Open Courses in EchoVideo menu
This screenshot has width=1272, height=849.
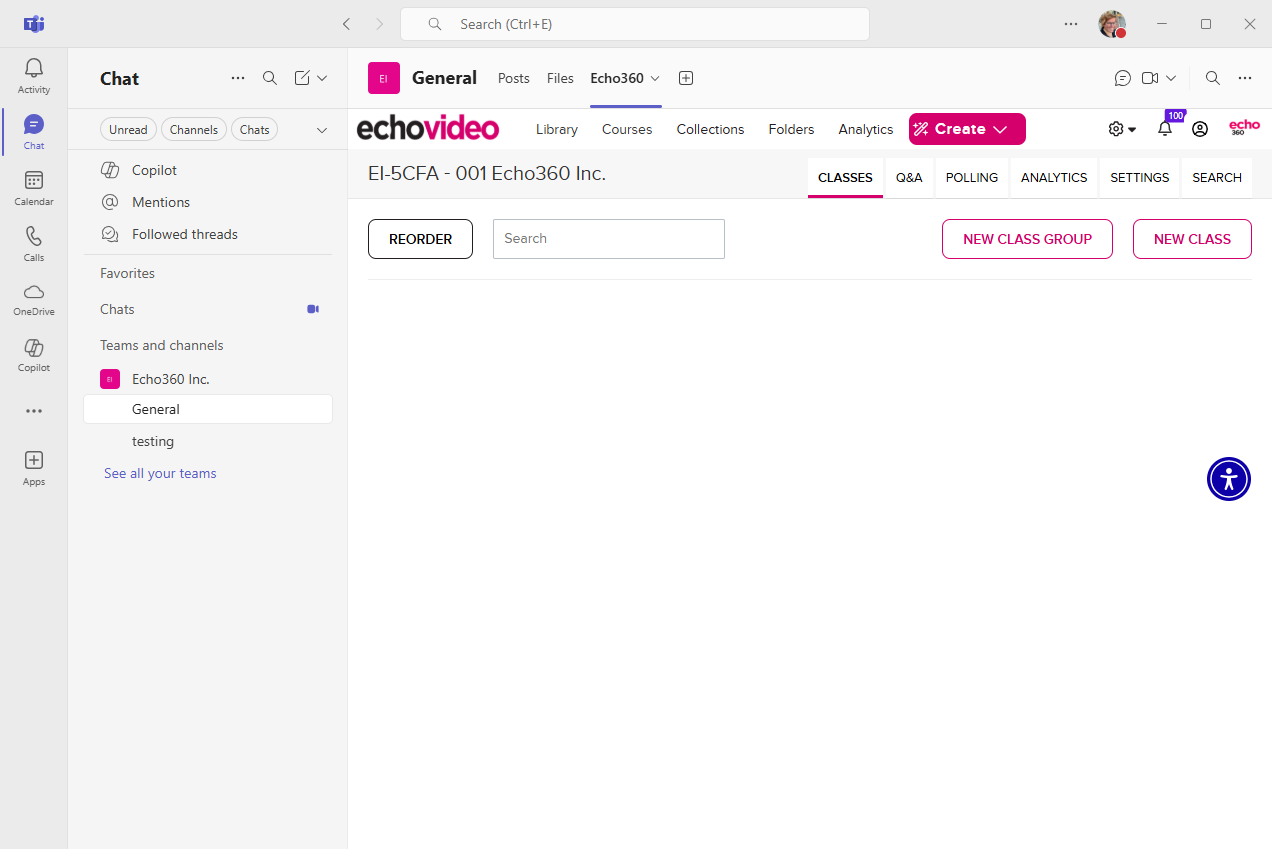[x=627, y=129]
